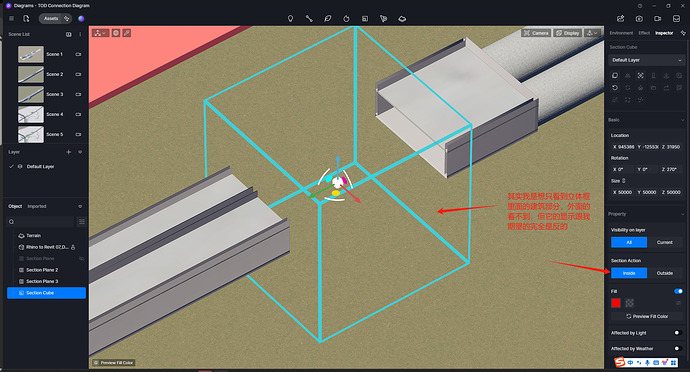Click the camera icon beside Scene 1
This screenshot has width=690, height=372.
point(78,54)
